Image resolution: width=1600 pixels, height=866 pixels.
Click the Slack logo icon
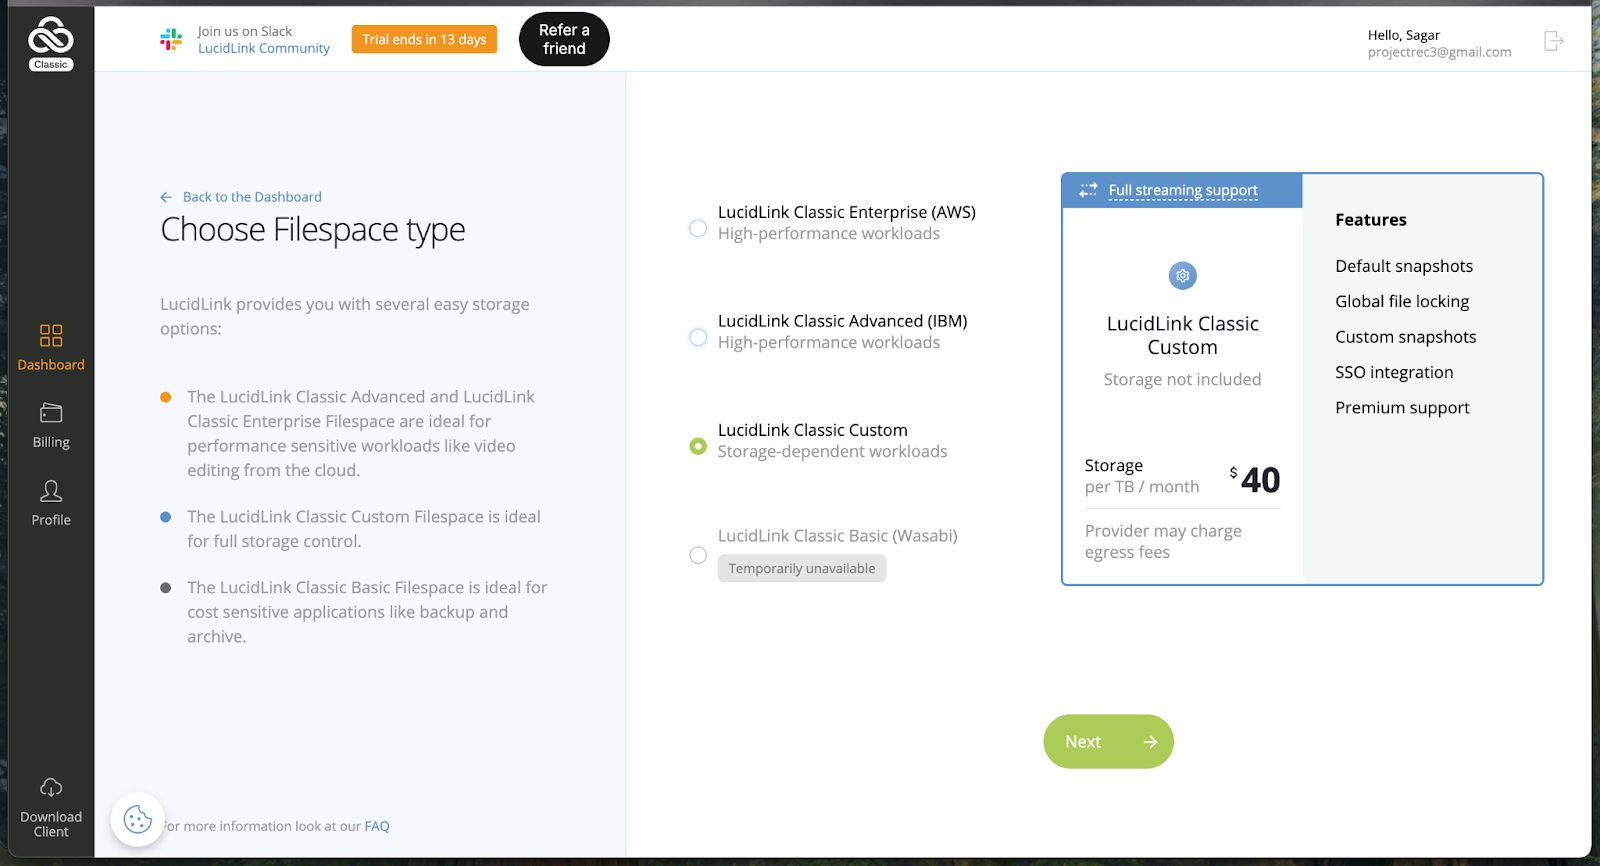pyautogui.click(x=171, y=39)
